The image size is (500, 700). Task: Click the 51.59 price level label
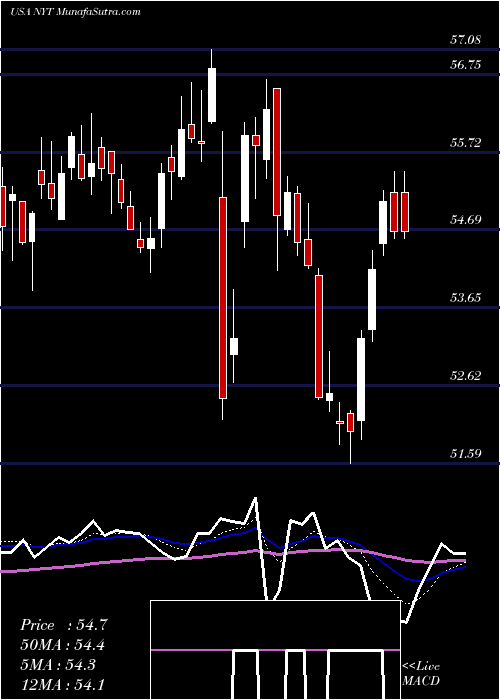(x=465, y=454)
